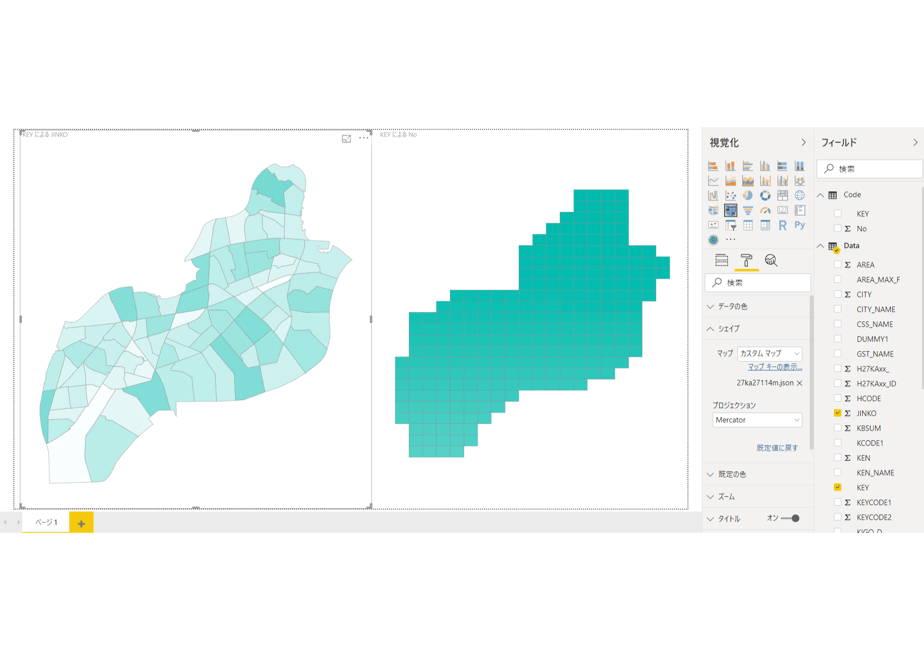Image resolution: width=924 pixels, height=660 pixels.
Task: Switch to the Format paint roller tab
Action: click(746, 260)
